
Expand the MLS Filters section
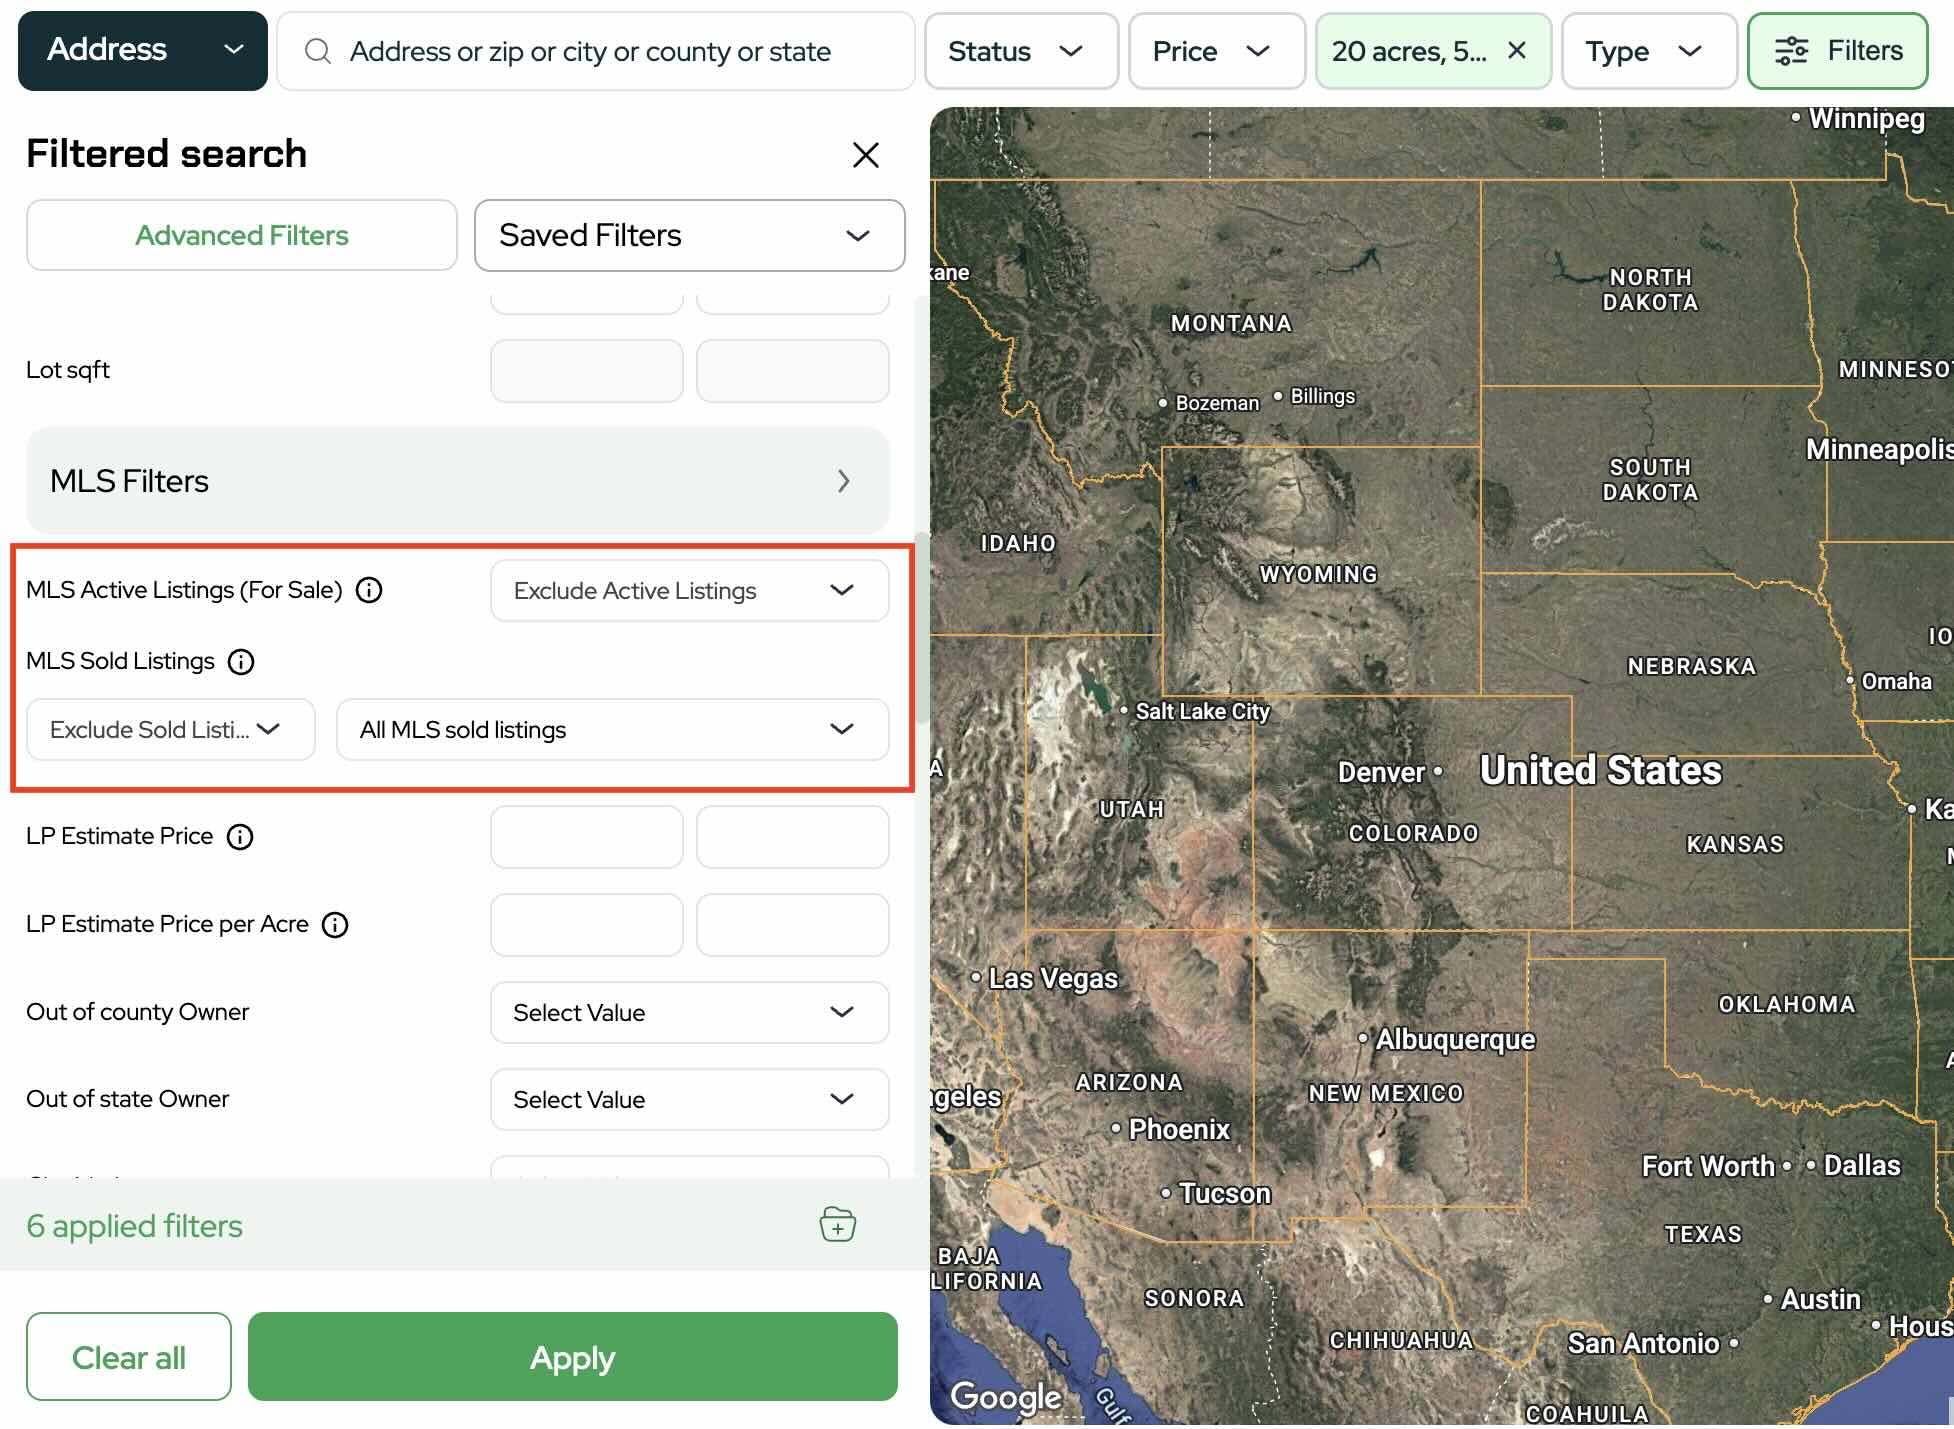(457, 481)
